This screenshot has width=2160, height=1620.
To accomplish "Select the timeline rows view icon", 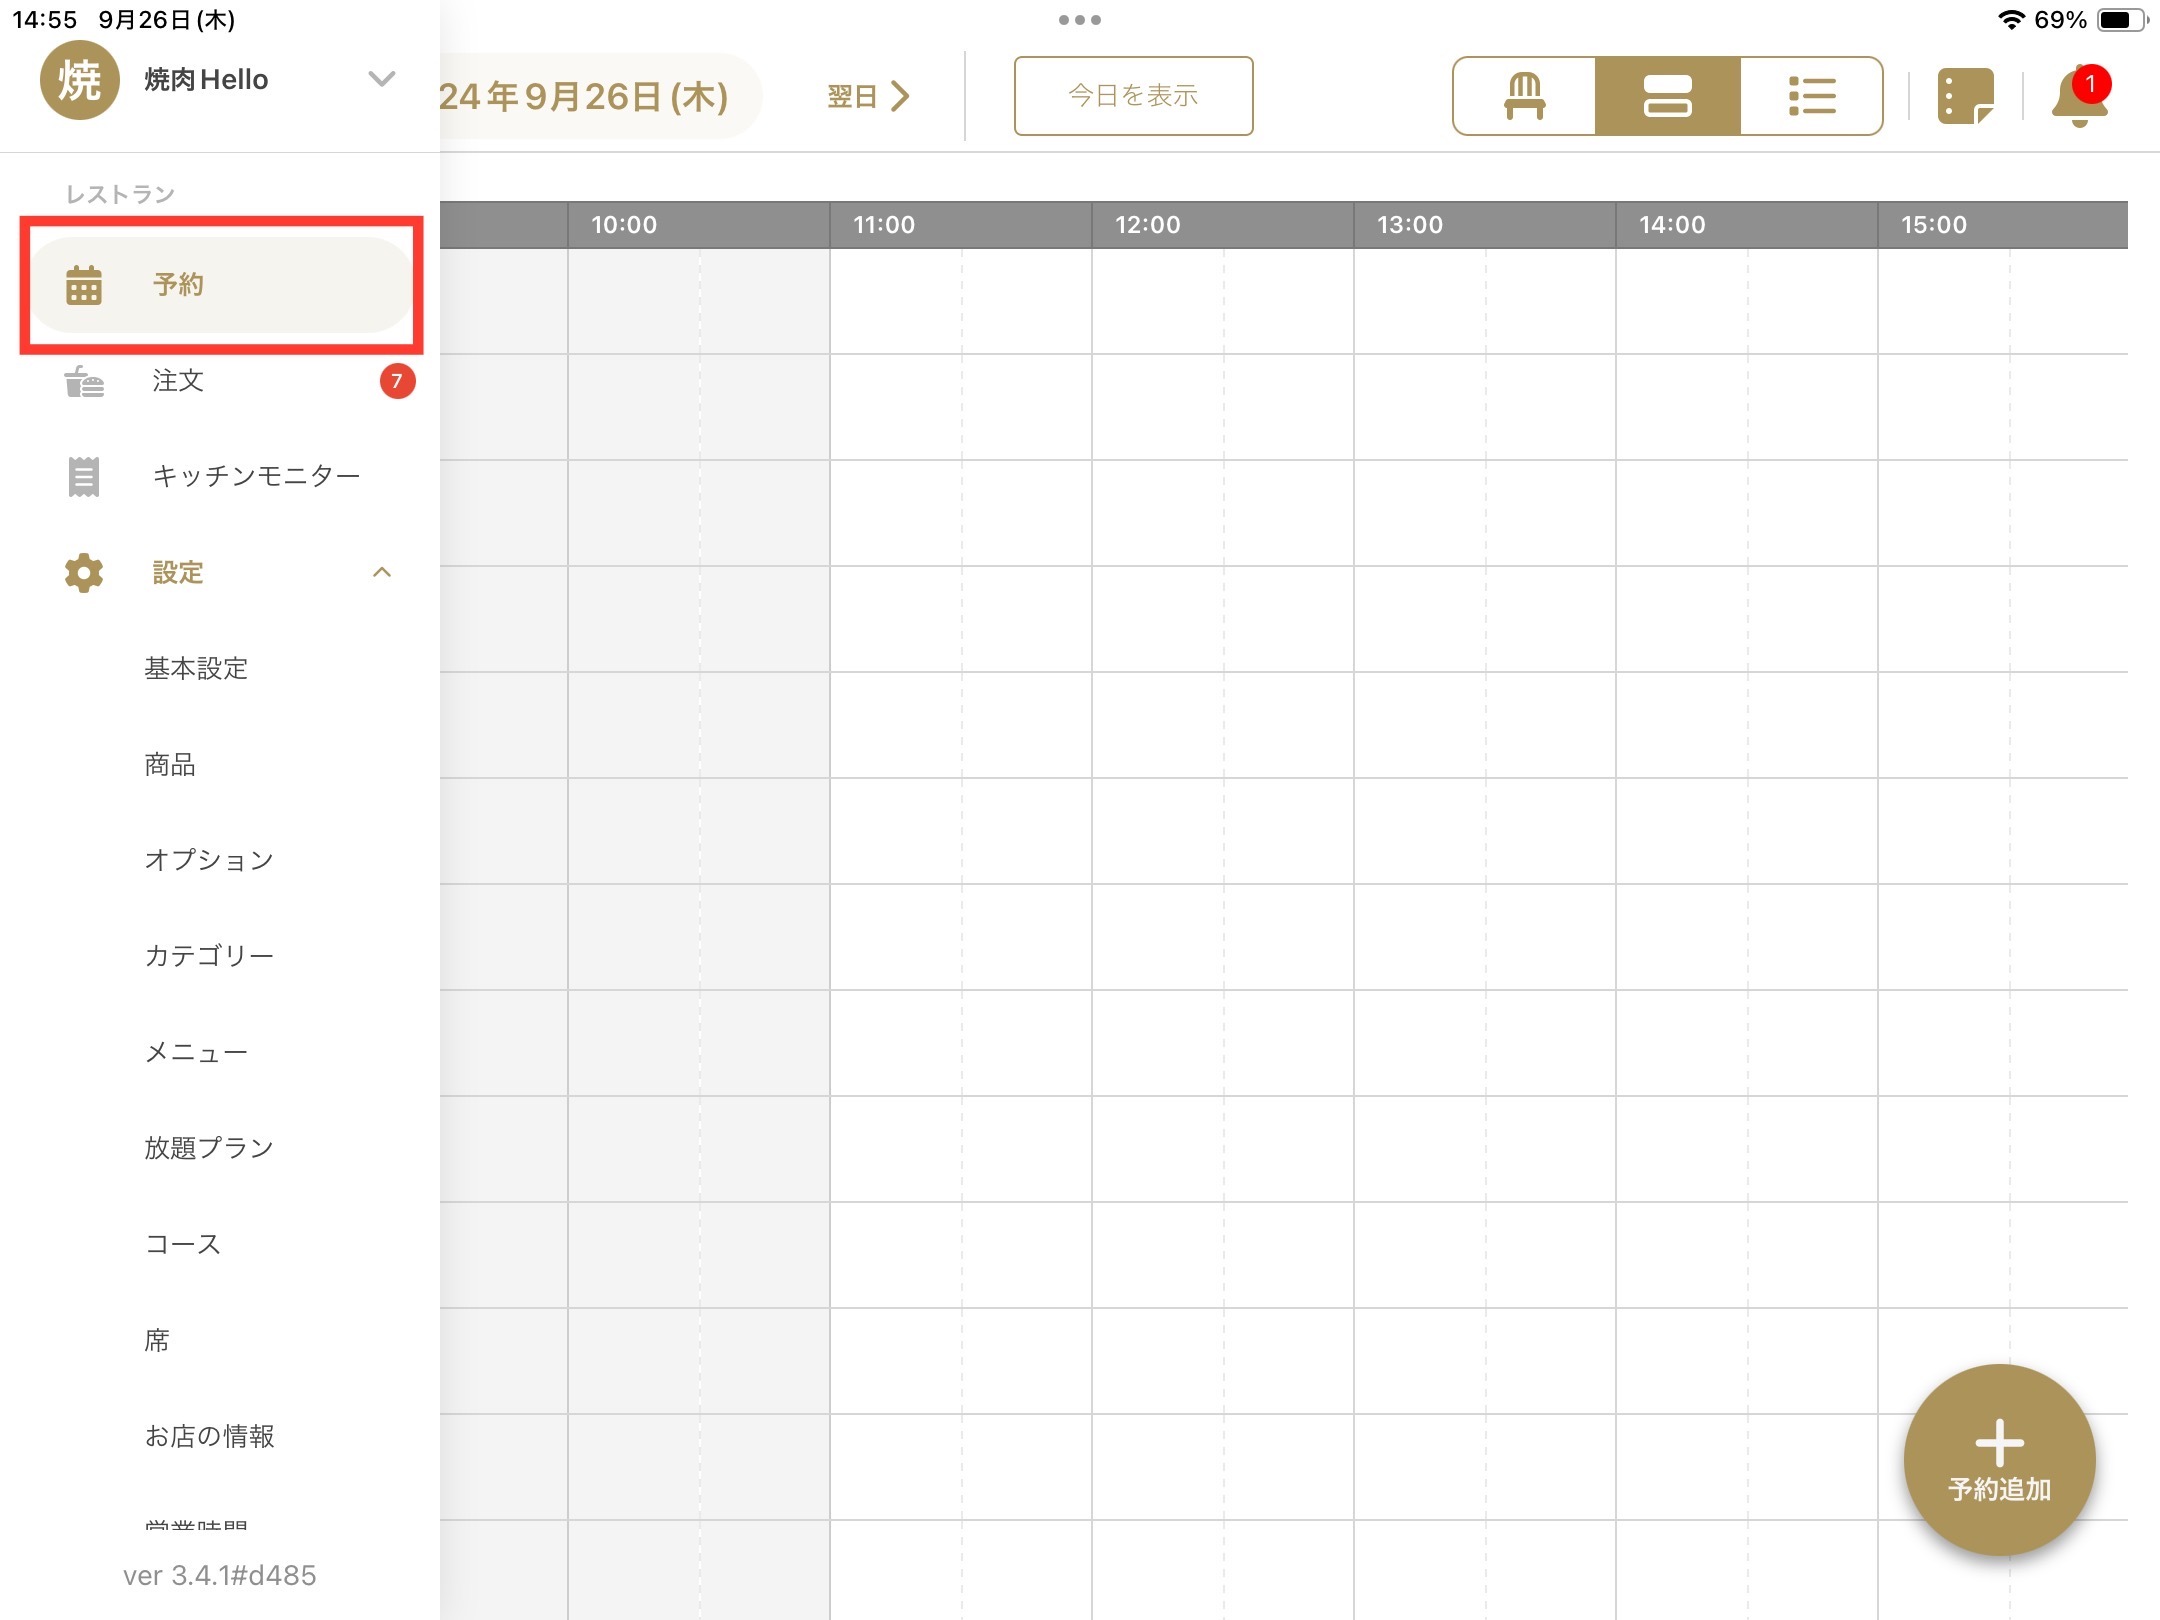I will (1667, 96).
